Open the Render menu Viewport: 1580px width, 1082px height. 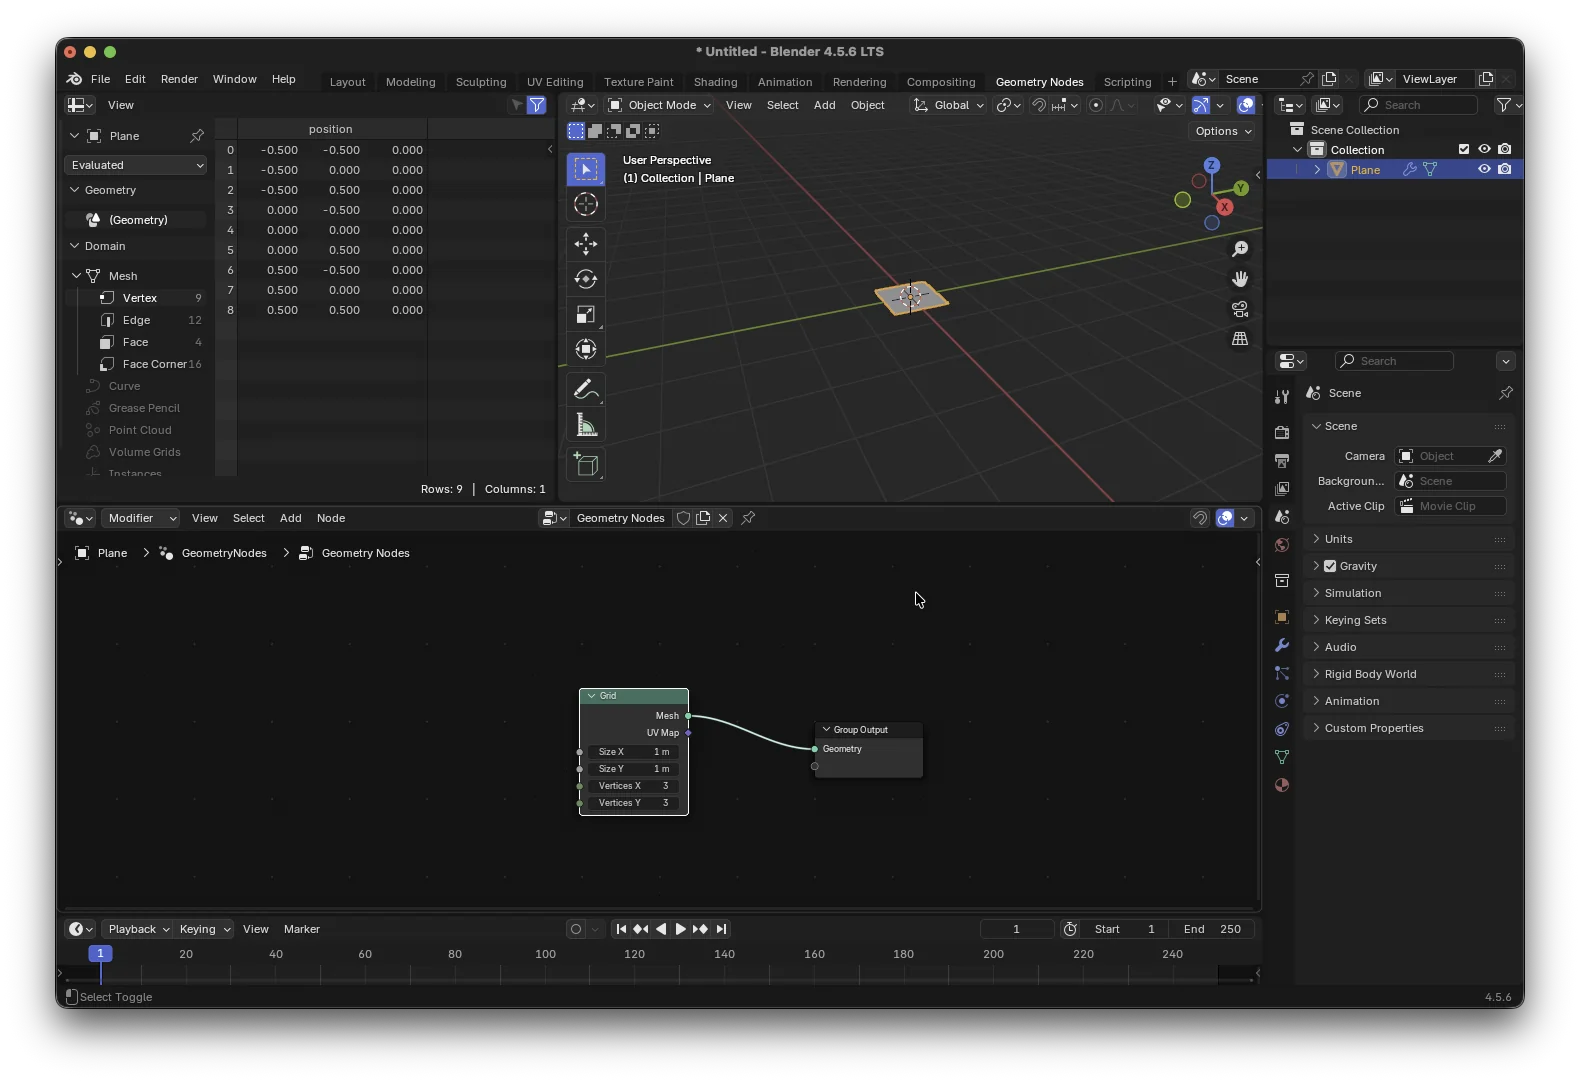179,79
